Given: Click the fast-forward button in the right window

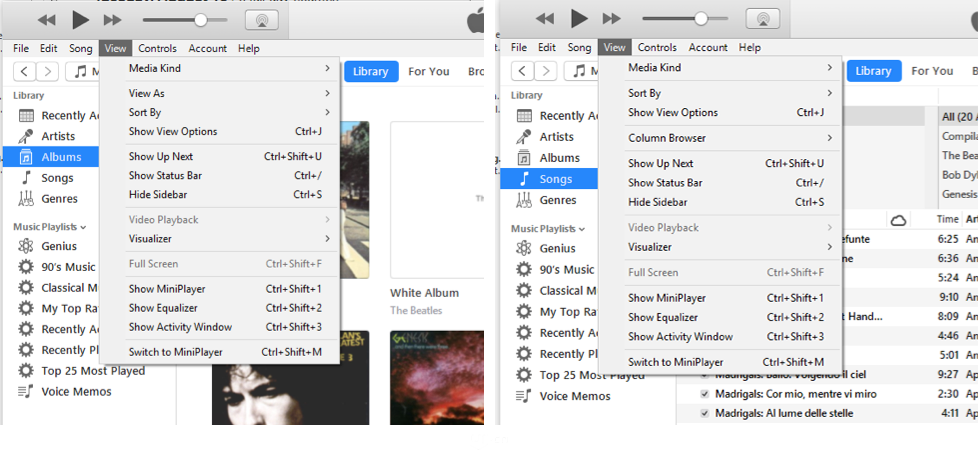Looking at the screenshot, I should click(x=611, y=19).
